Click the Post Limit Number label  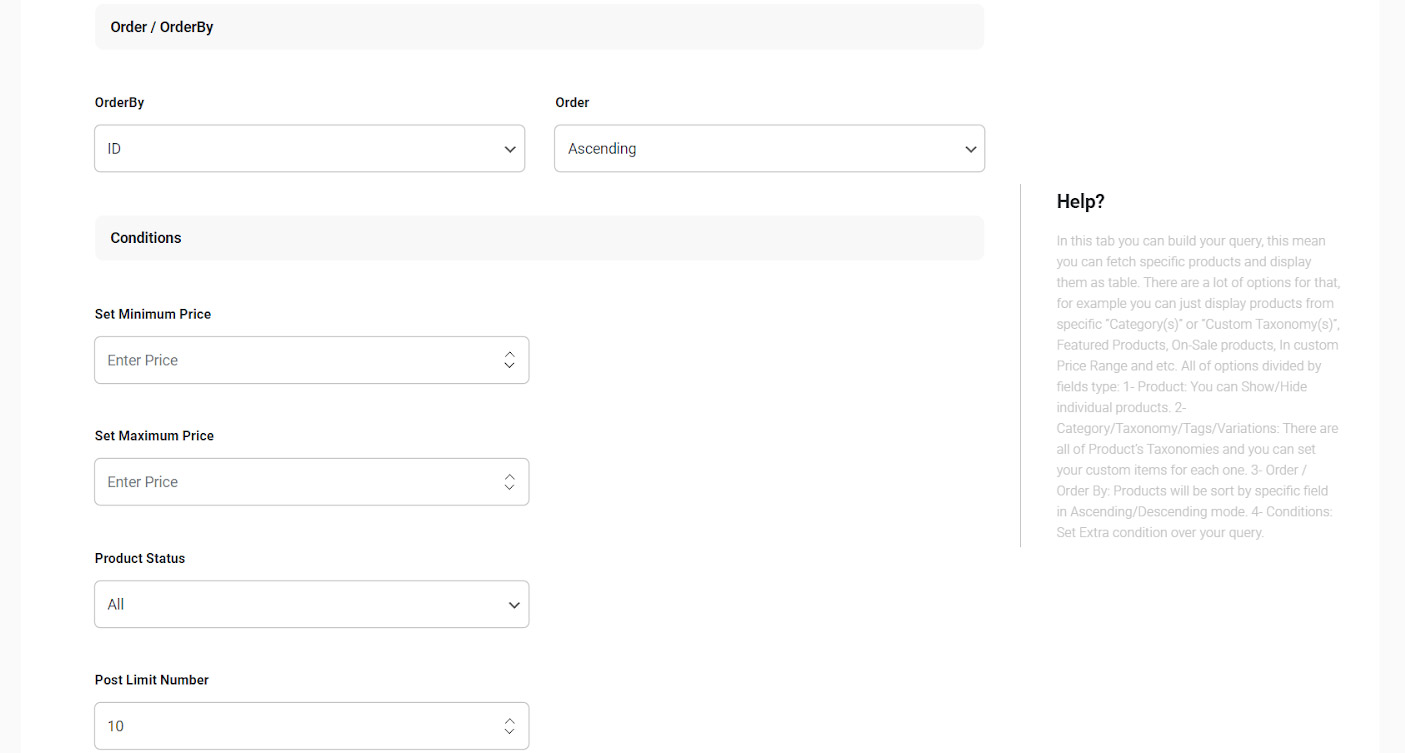(x=152, y=680)
